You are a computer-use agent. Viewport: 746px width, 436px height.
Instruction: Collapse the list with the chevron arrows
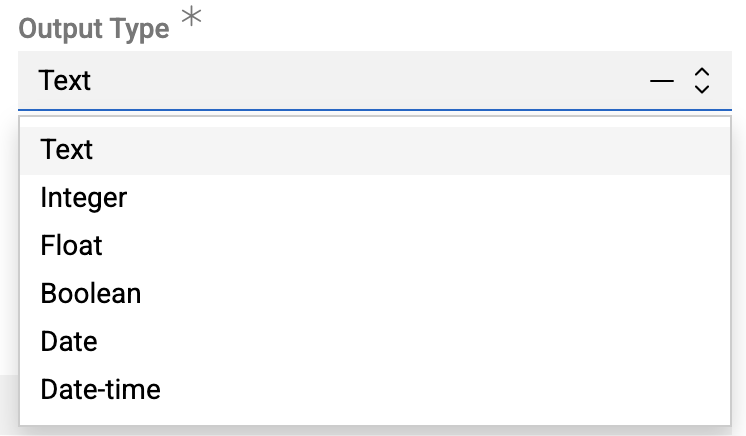pos(702,80)
